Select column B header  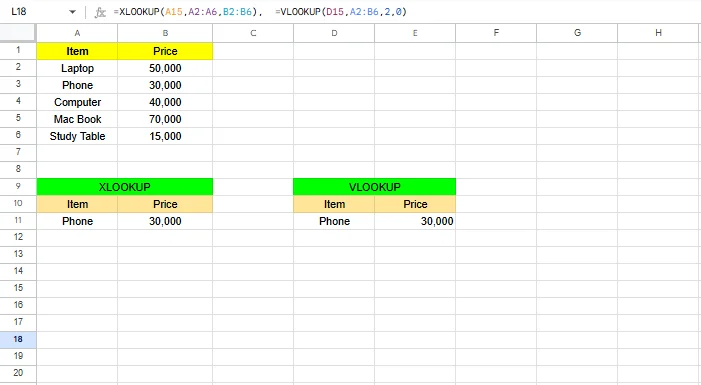(x=165, y=33)
